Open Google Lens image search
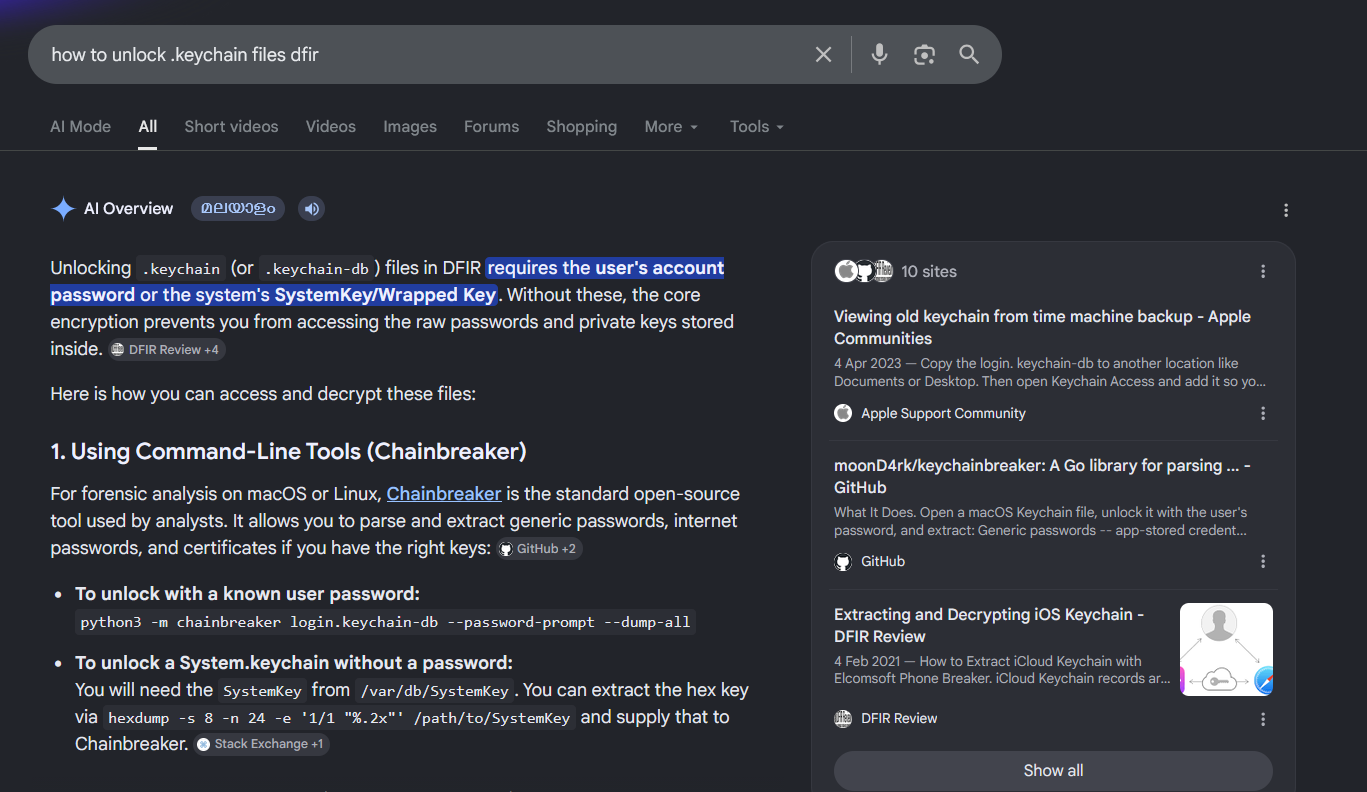Viewport: 1367px width, 792px height. click(924, 54)
